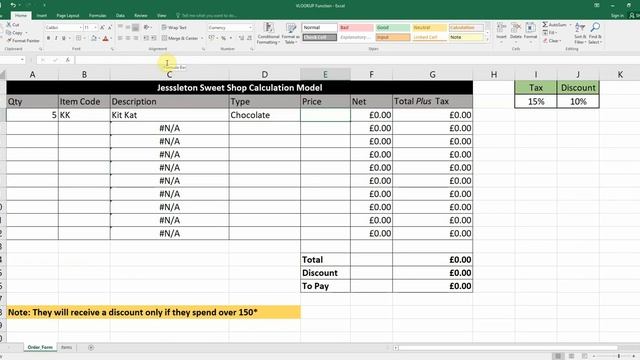Click Increase Decimal icon
The width and height of the screenshot is (640, 360).
pyautogui.click(x=241, y=38)
